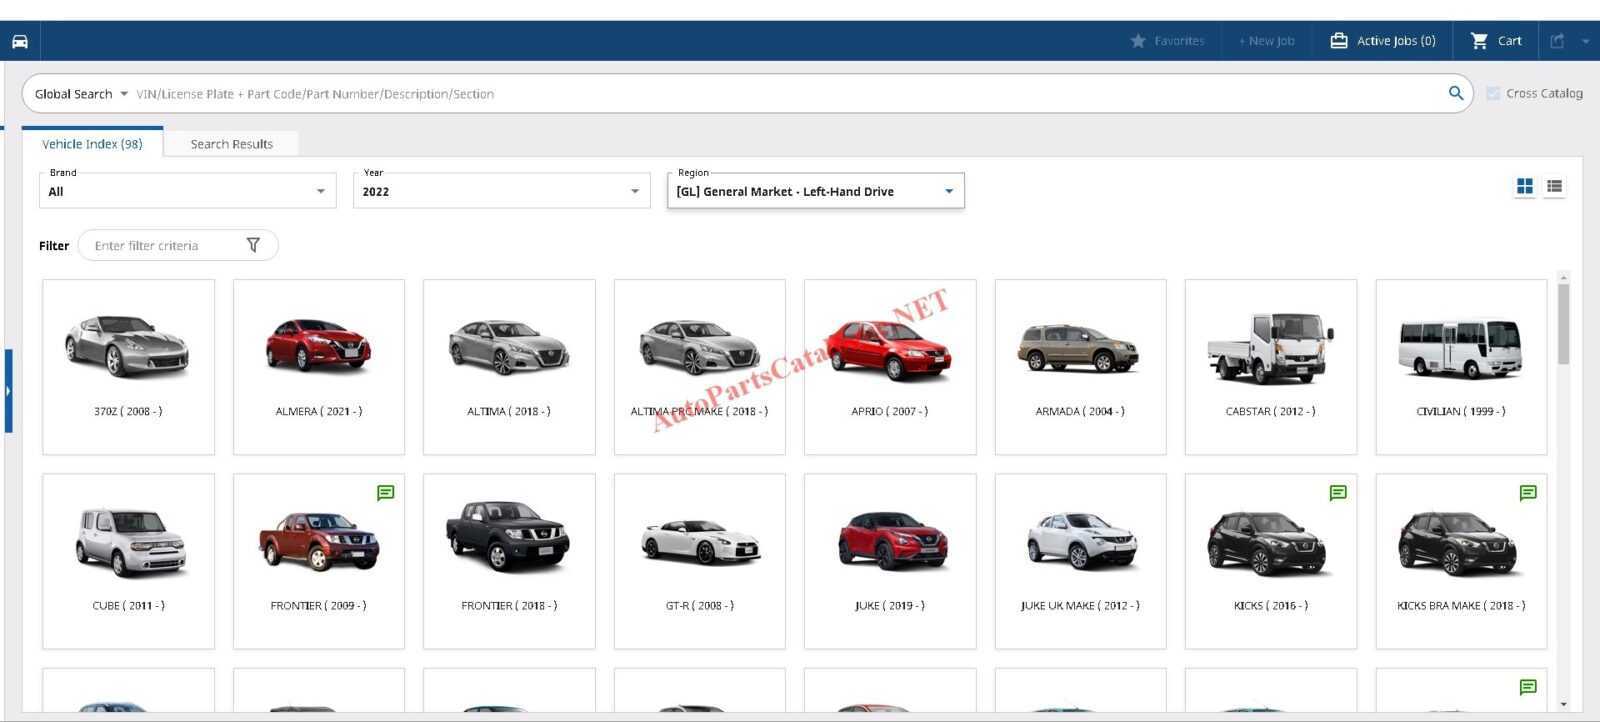Click the export share icon in header
1600x722 pixels.
(x=1557, y=41)
